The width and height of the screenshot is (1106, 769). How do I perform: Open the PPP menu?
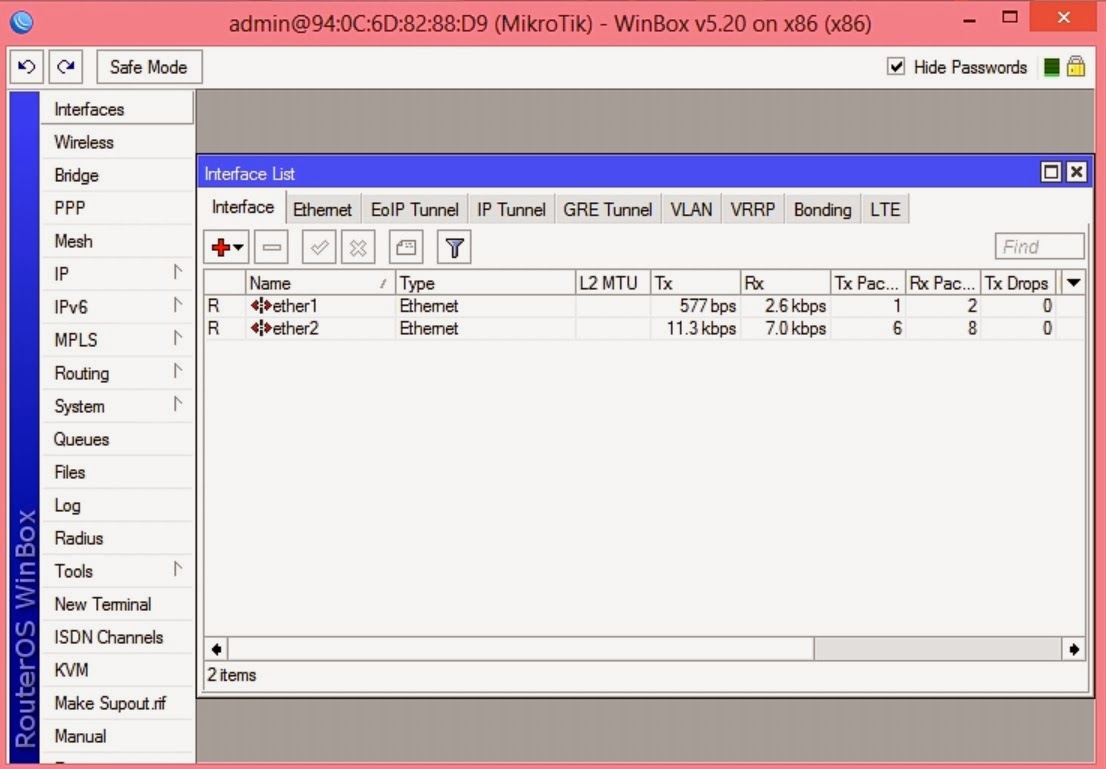(117, 208)
